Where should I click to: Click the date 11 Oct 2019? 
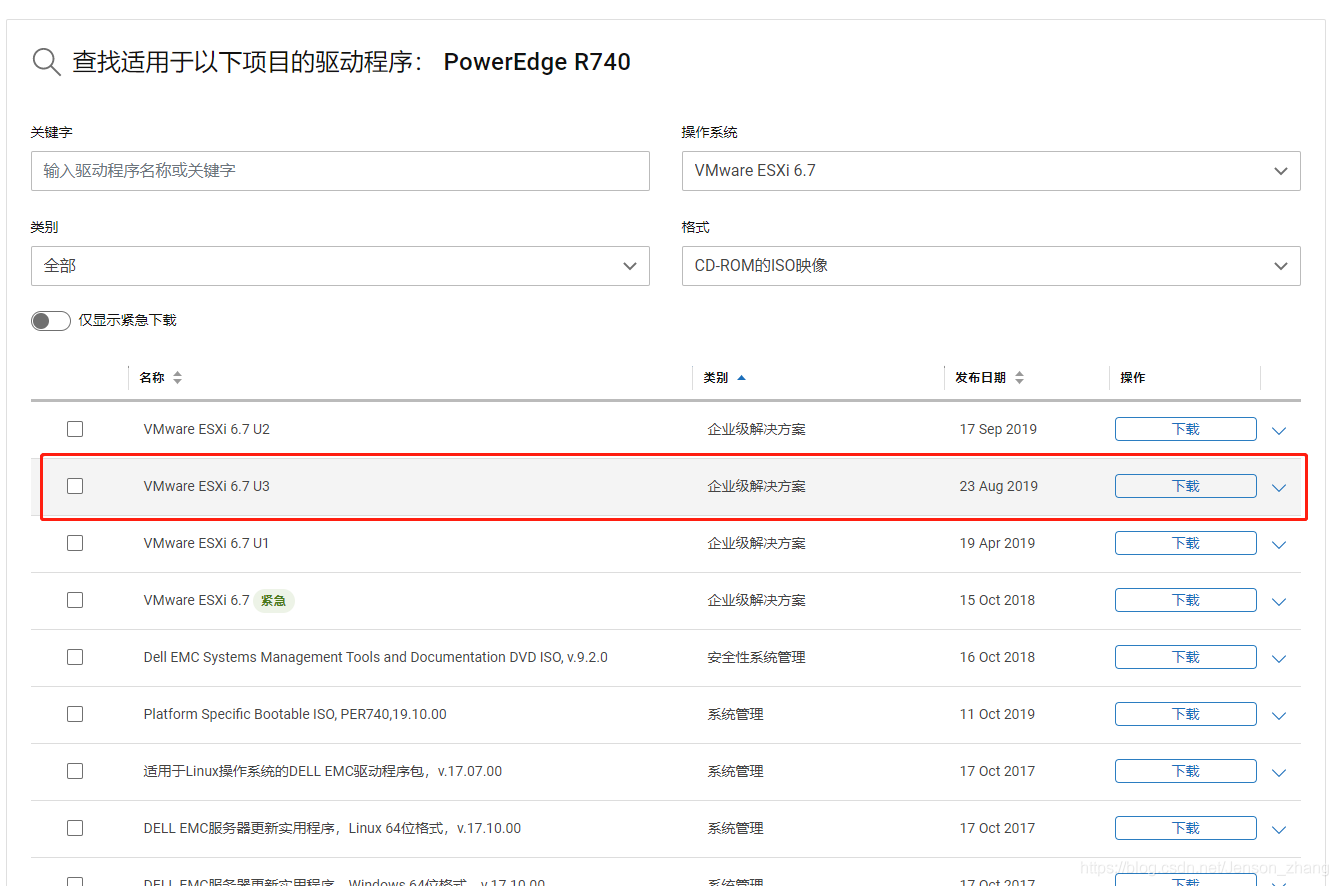[997, 714]
